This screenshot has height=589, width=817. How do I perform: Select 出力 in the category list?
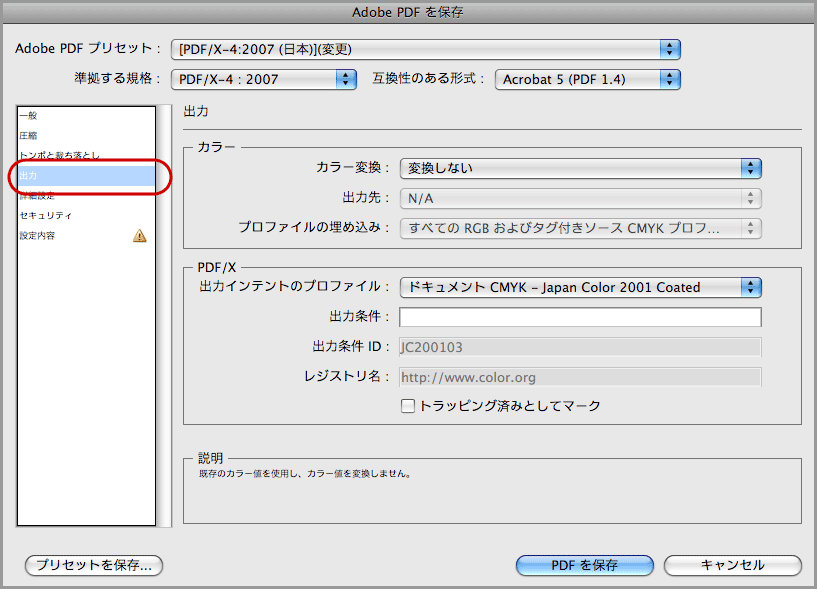point(86,176)
